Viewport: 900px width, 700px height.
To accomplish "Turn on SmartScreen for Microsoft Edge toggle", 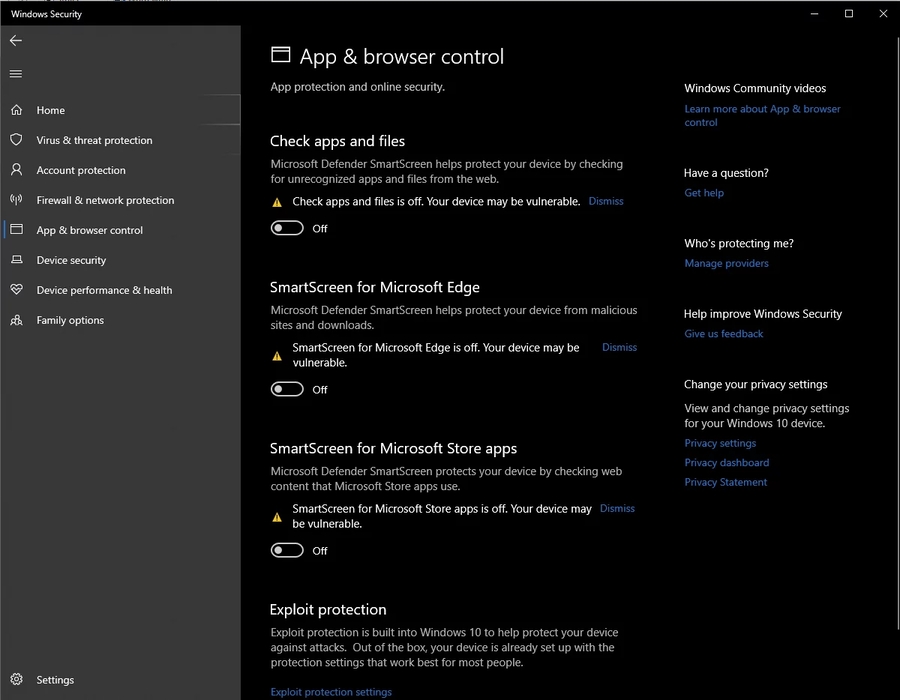I will tap(287, 389).
